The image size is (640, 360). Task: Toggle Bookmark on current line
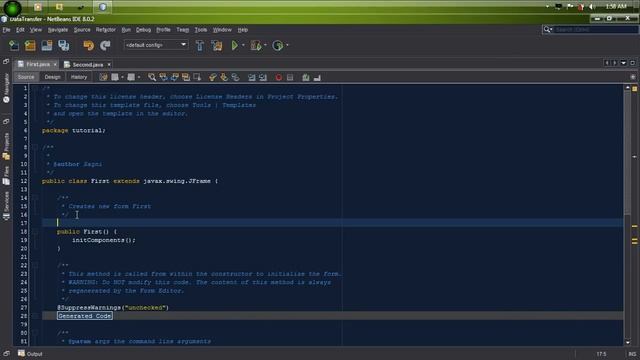point(235,77)
